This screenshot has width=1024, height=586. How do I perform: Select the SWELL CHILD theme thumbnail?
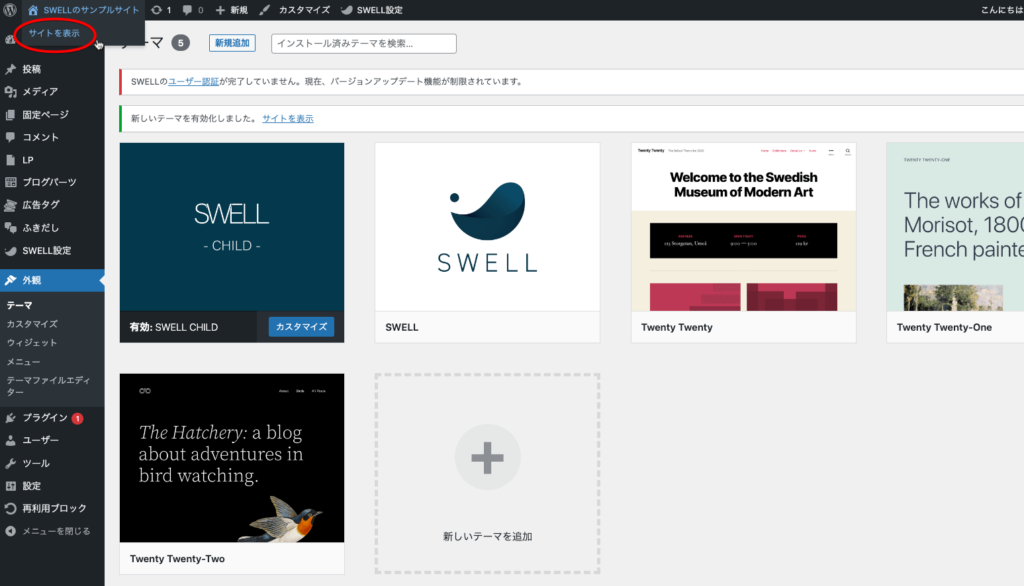(x=232, y=227)
